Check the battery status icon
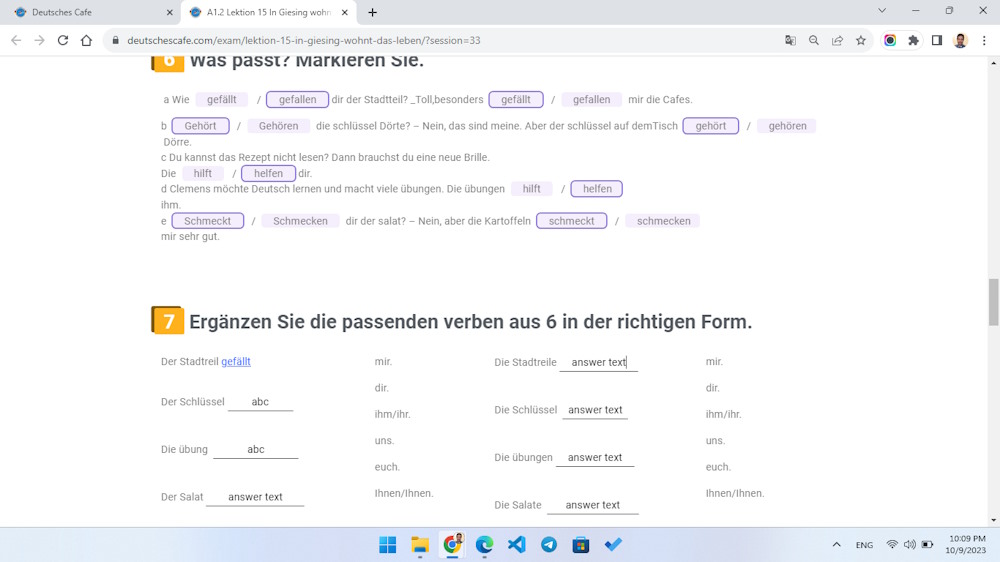This screenshot has height=562, width=1000. click(927, 545)
